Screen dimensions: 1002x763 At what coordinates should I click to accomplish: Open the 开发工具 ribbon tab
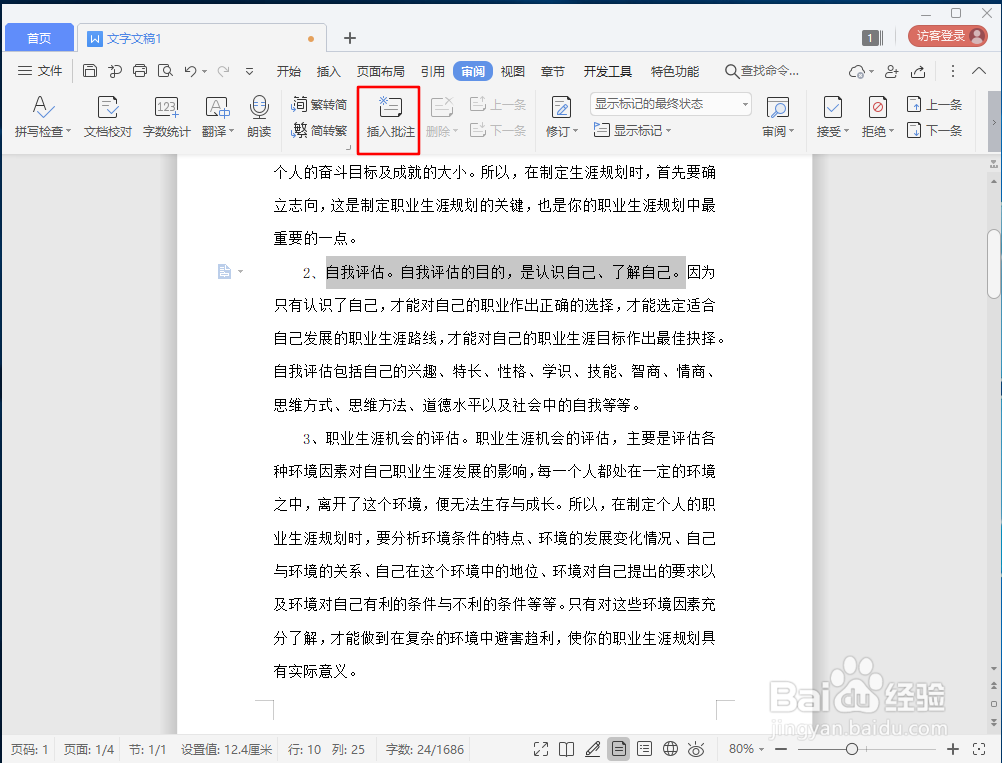(608, 71)
